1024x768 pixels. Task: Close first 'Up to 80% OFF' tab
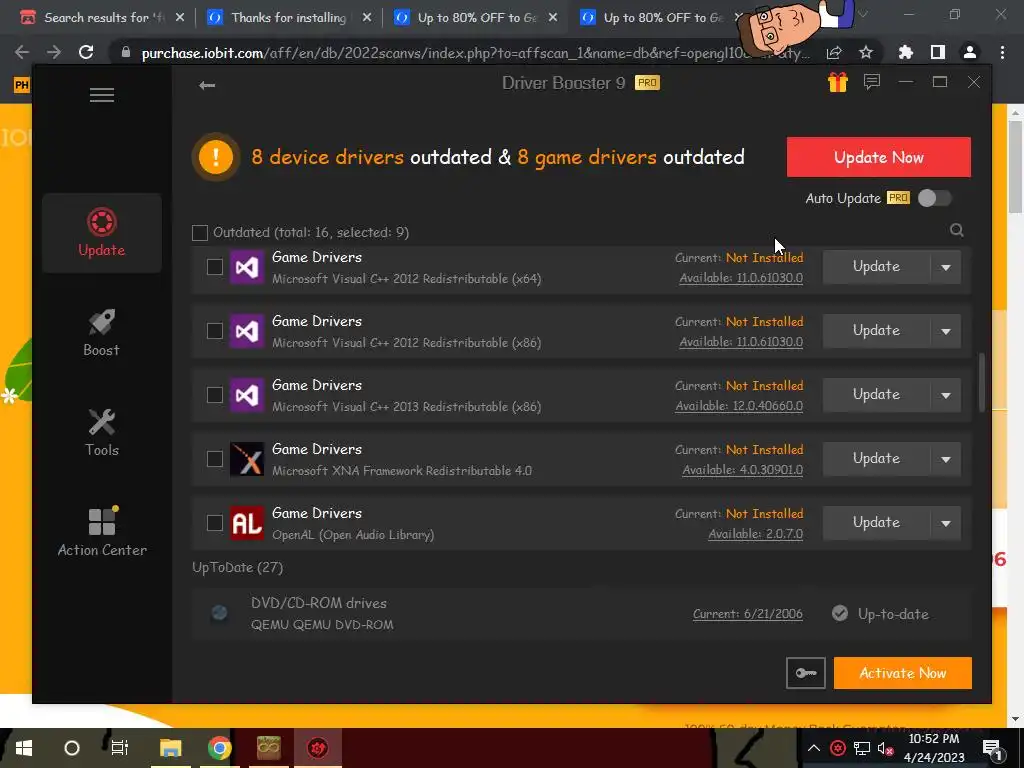coord(553,18)
